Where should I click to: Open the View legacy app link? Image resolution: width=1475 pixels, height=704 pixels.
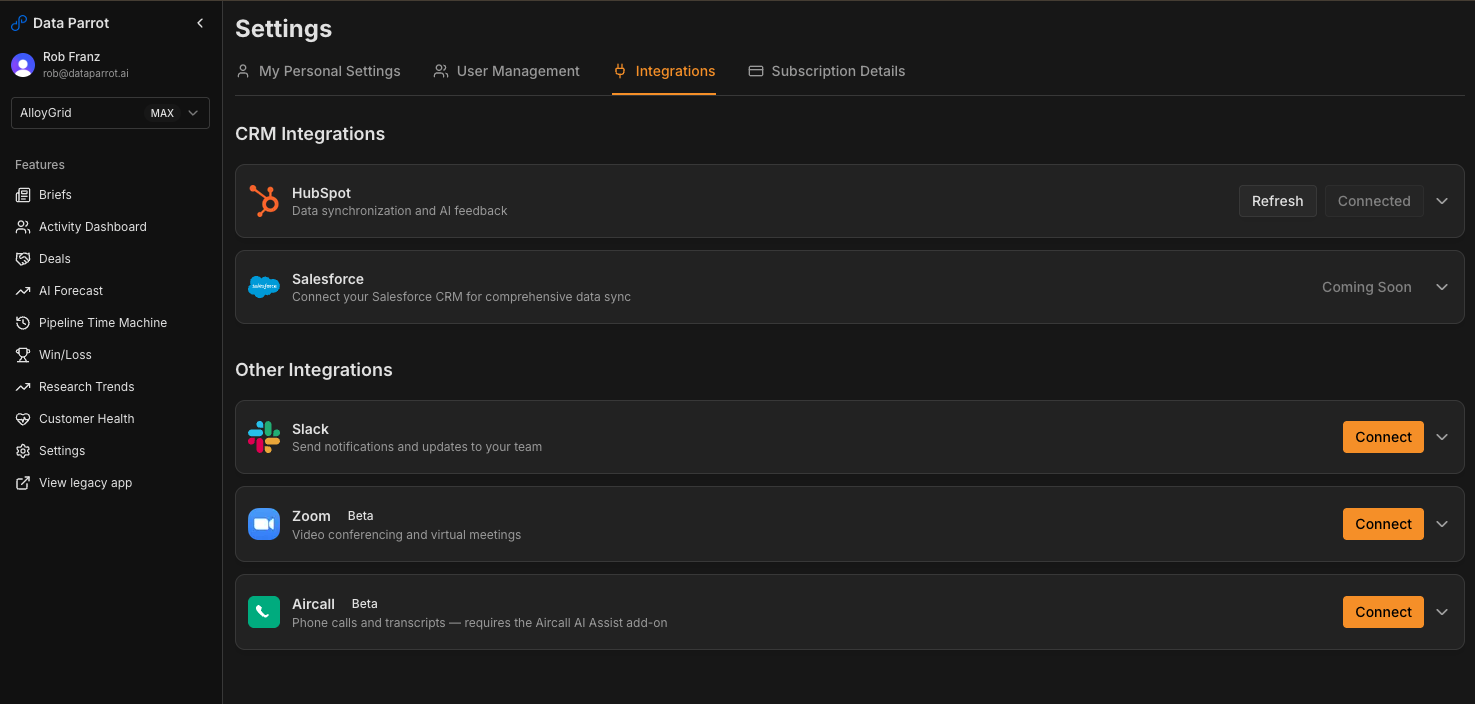click(85, 483)
